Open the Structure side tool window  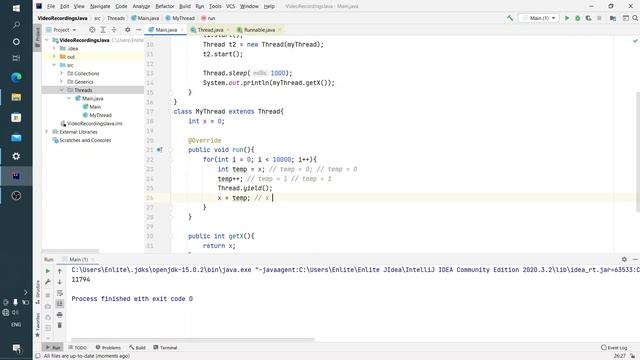[38, 291]
